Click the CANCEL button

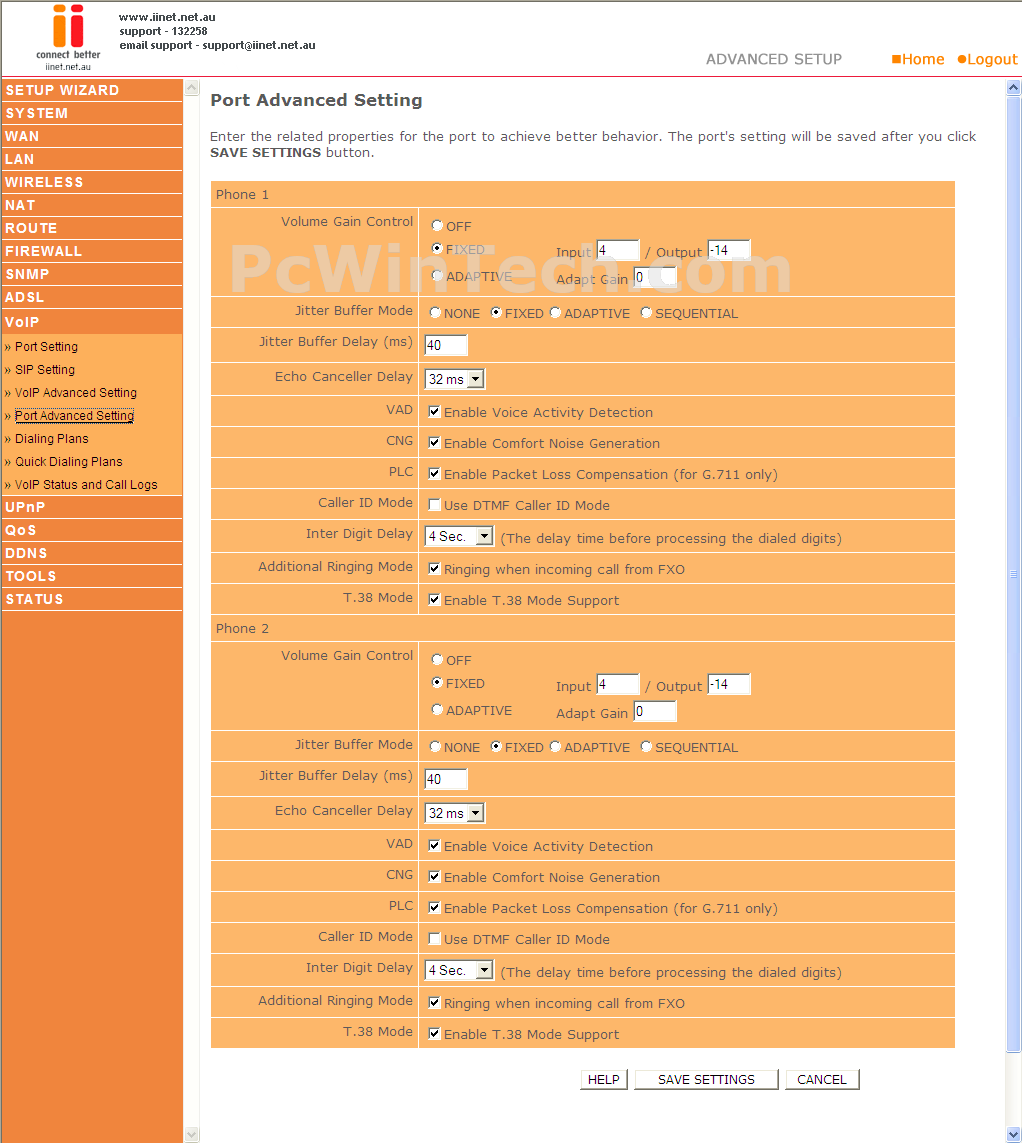coord(822,1080)
